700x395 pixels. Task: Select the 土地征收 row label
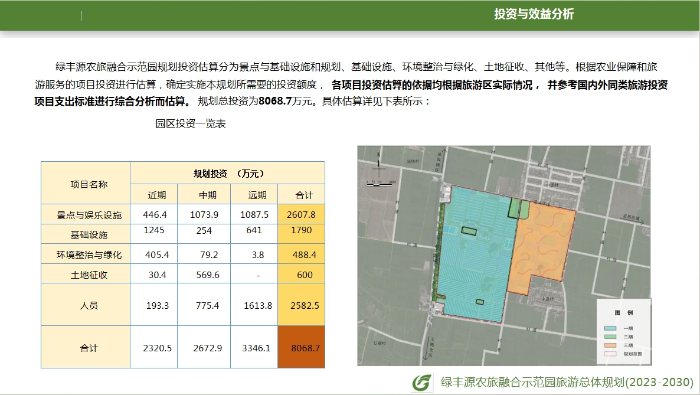pyautogui.click(x=89, y=274)
